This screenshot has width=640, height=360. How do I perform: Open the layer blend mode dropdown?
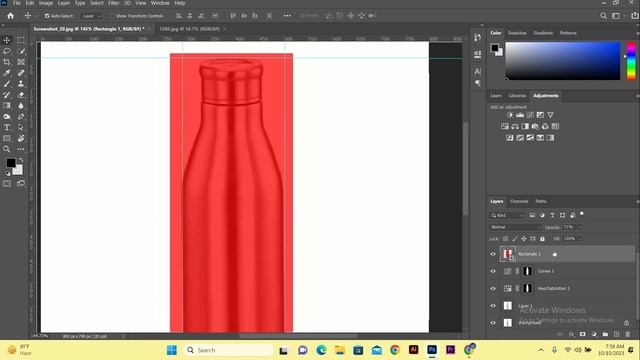click(515, 227)
